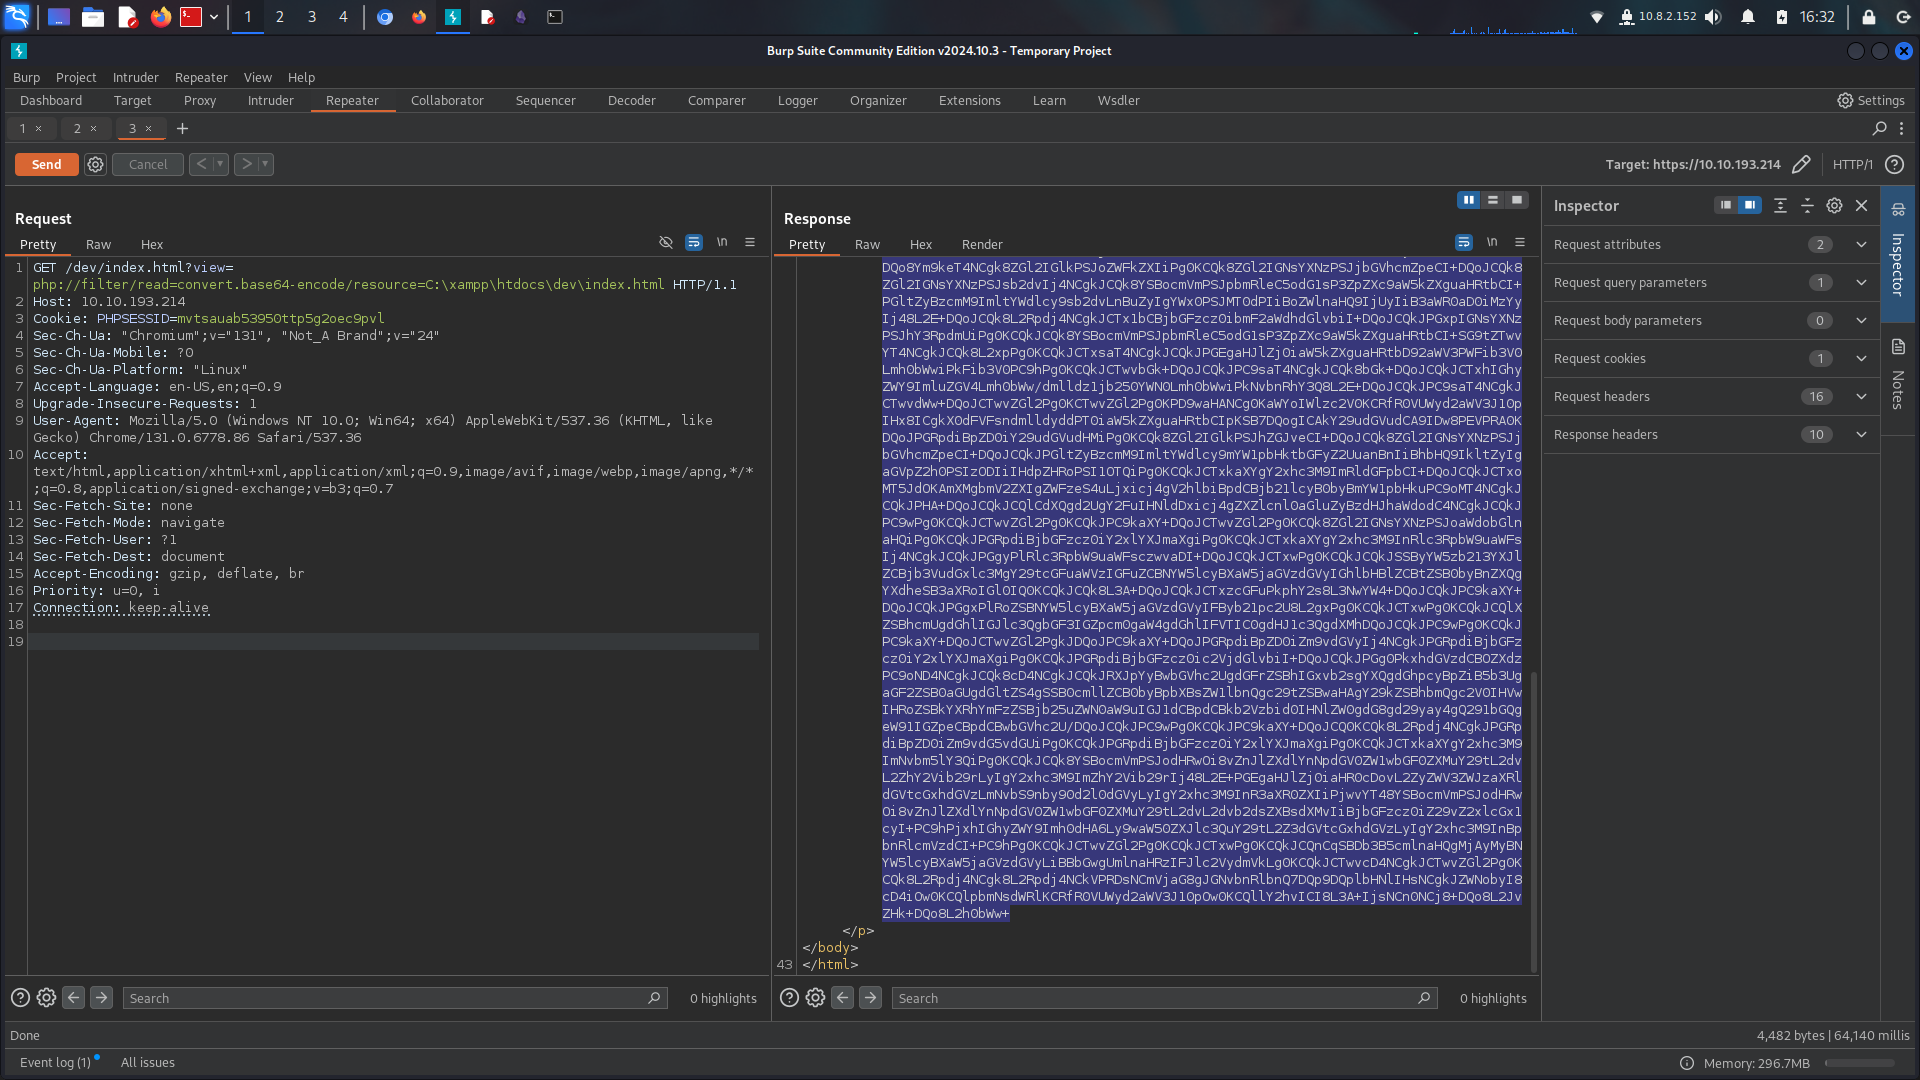1920x1080 pixels.
Task: Toggle newline display in Response panel
Action: (x=1492, y=243)
